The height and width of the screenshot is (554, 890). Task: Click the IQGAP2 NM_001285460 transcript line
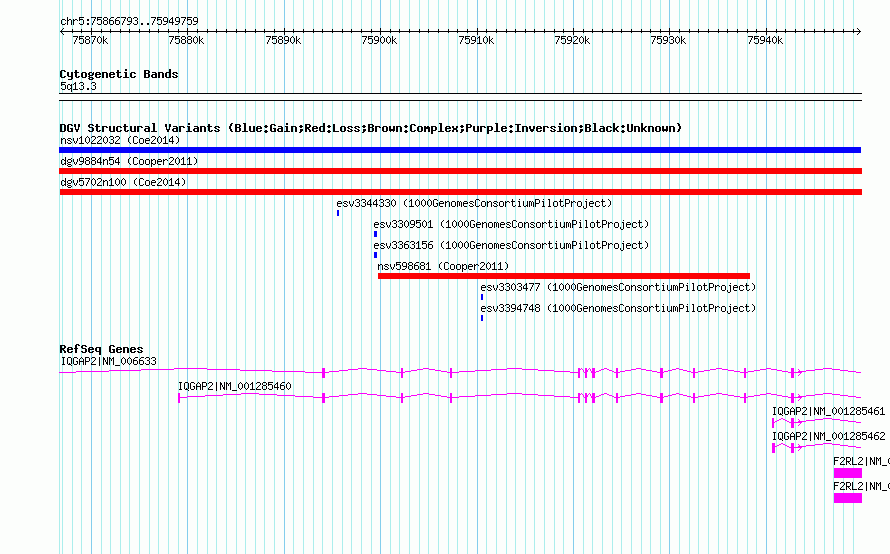coord(519,397)
